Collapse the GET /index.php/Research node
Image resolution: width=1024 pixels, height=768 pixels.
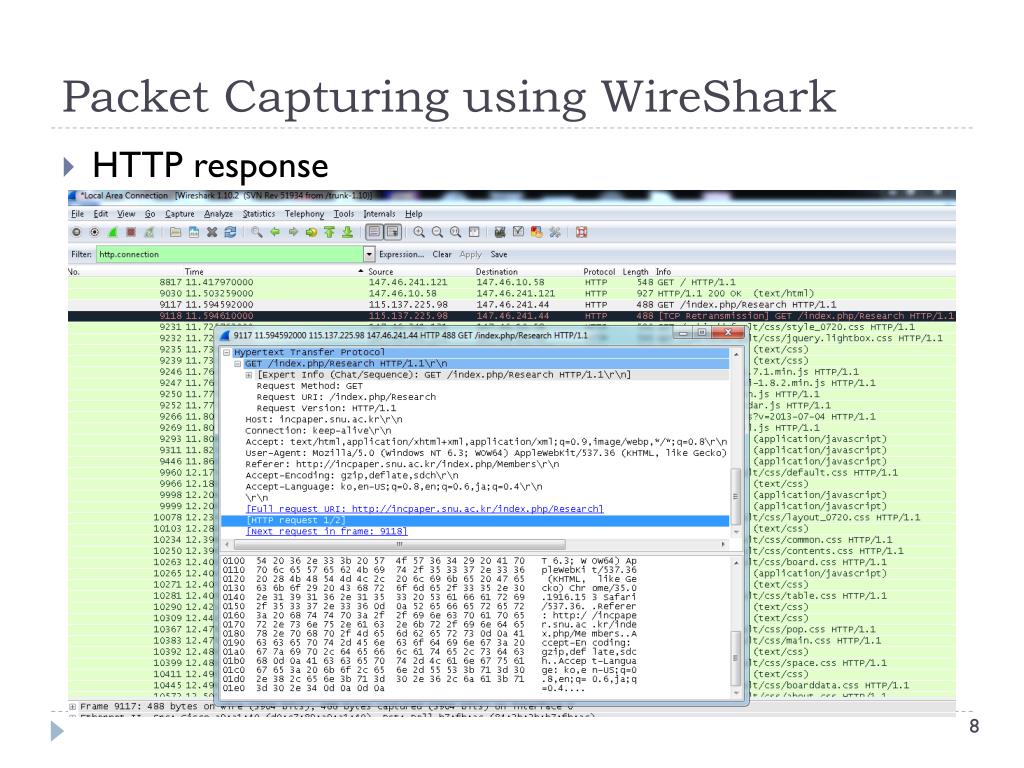pyautogui.click(x=238, y=363)
